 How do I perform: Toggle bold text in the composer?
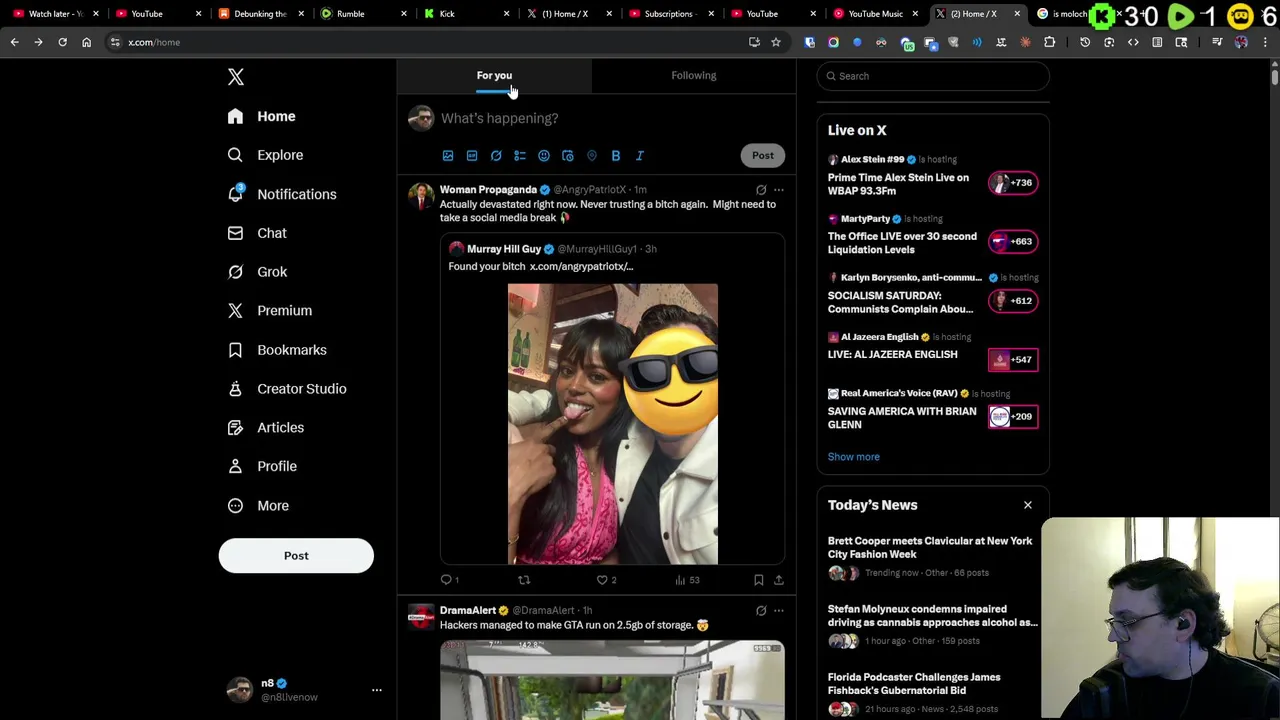[616, 156]
